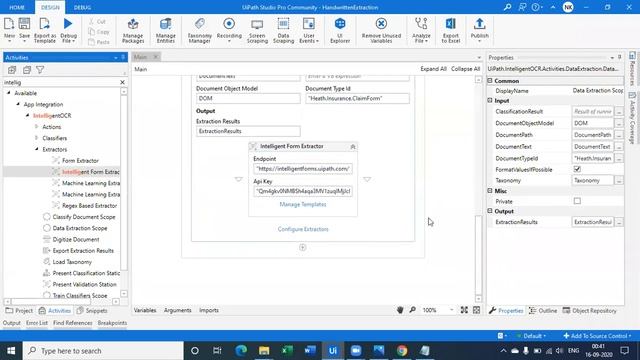Start Screen Scraping tool

pos(257,31)
